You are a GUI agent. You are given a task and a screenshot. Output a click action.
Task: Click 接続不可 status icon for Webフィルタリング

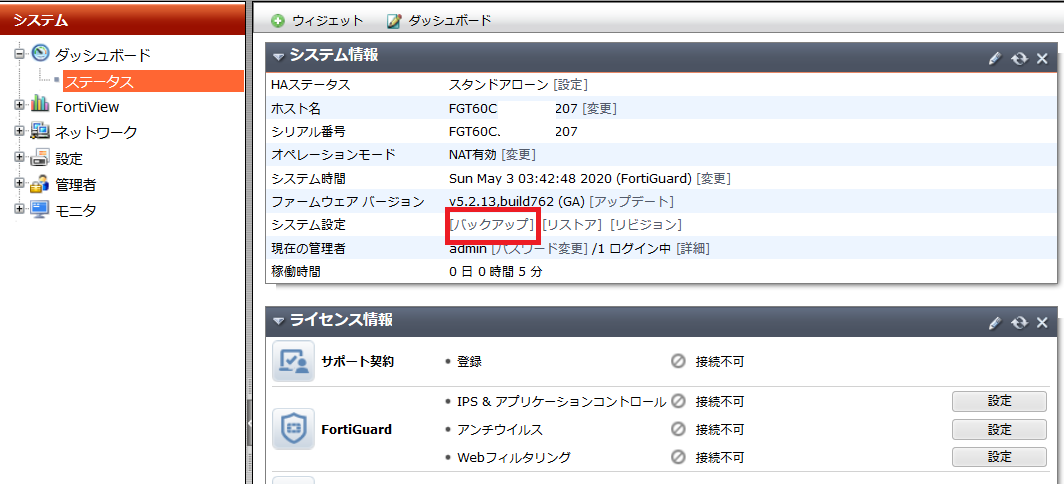click(678, 458)
